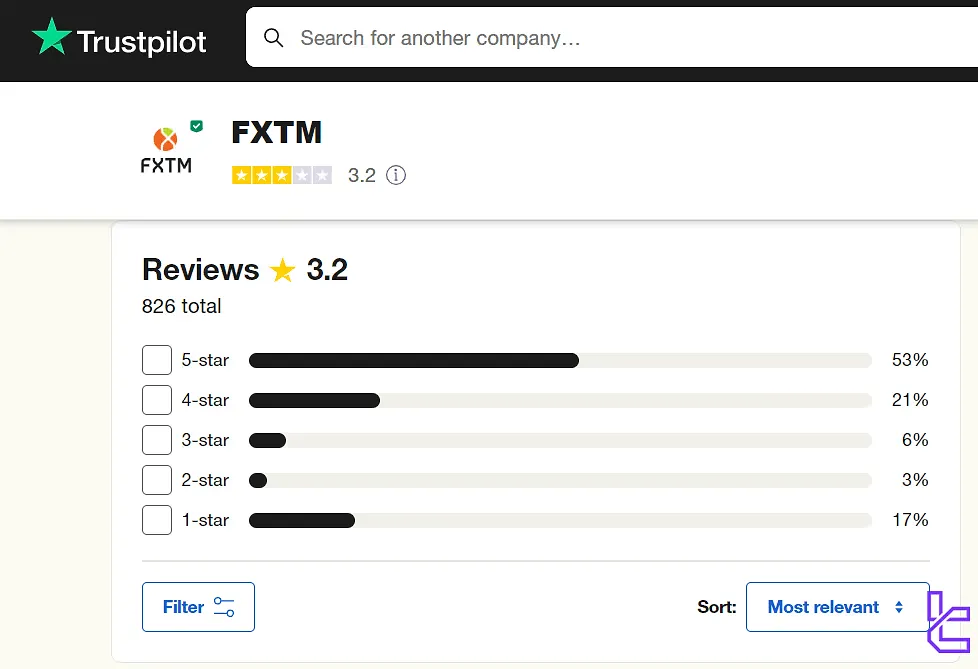Click the Trustpilot wordmark link
The height and width of the screenshot is (669, 978).
coord(141,41)
